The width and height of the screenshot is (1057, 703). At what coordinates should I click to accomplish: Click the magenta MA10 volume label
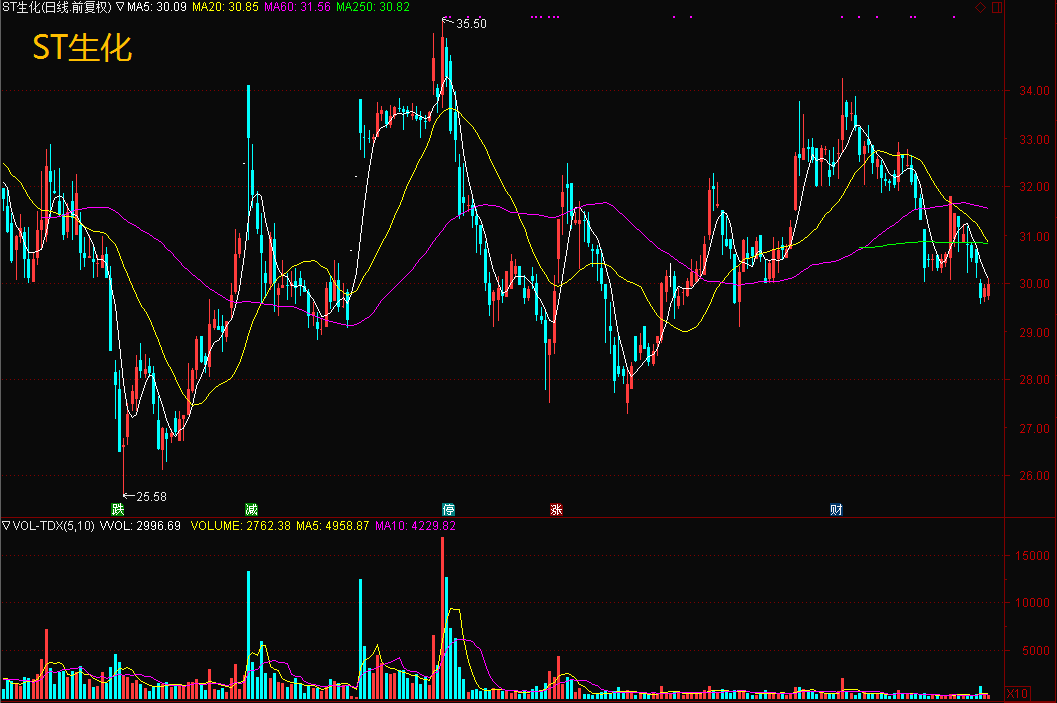point(415,525)
